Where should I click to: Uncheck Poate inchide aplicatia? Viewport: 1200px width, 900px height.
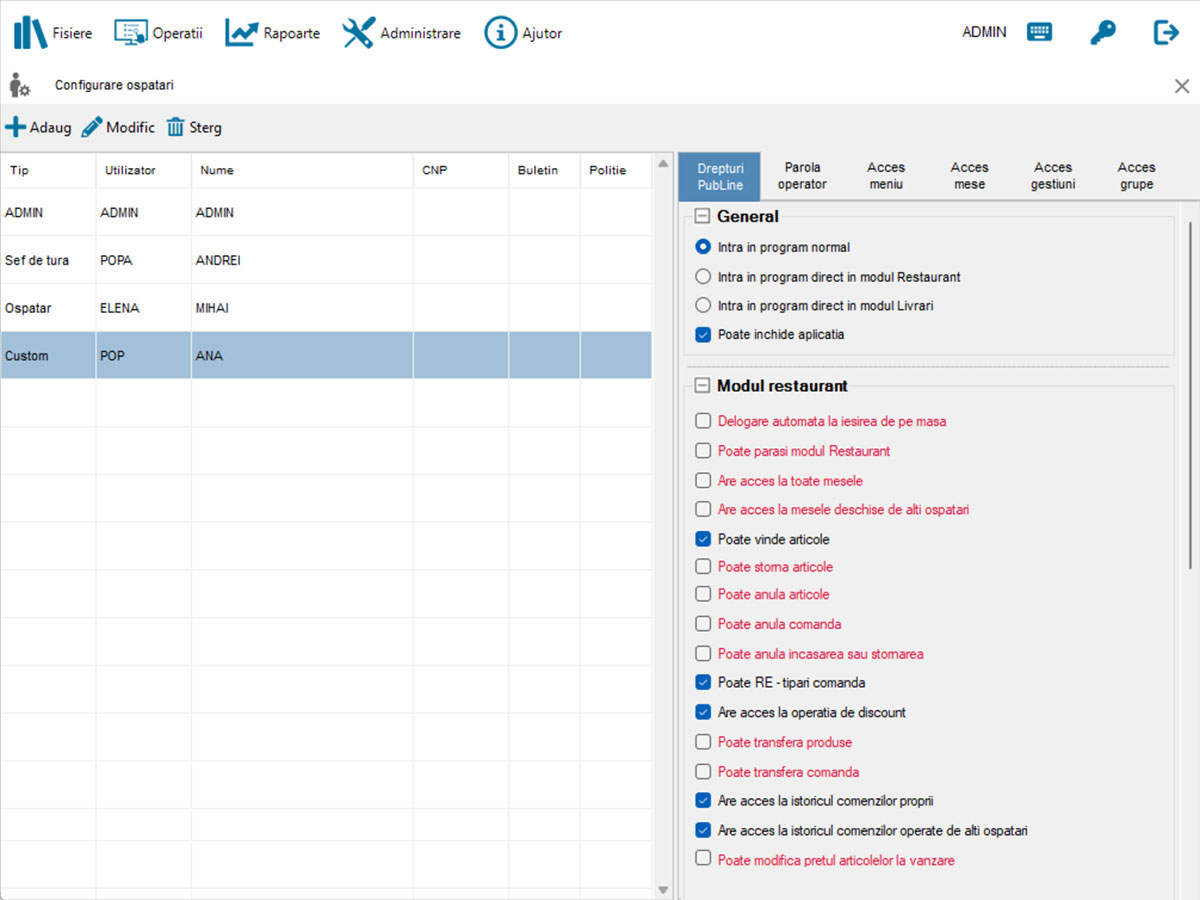(703, 335)
